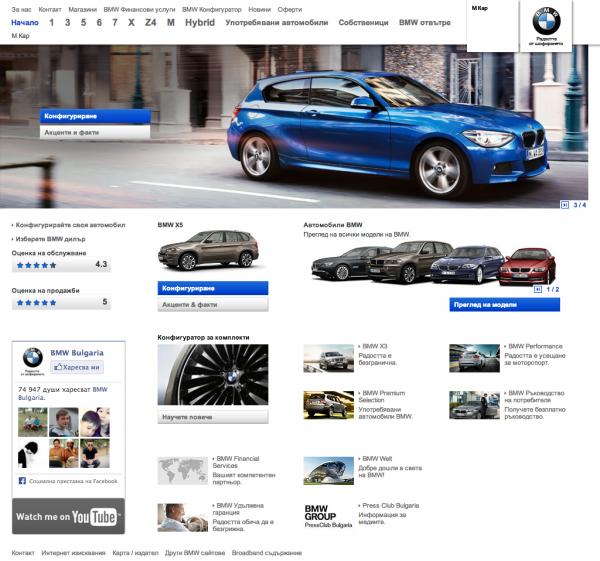Click the 'Преглед на модели' button
600x561 pixels.
point(504,305)
